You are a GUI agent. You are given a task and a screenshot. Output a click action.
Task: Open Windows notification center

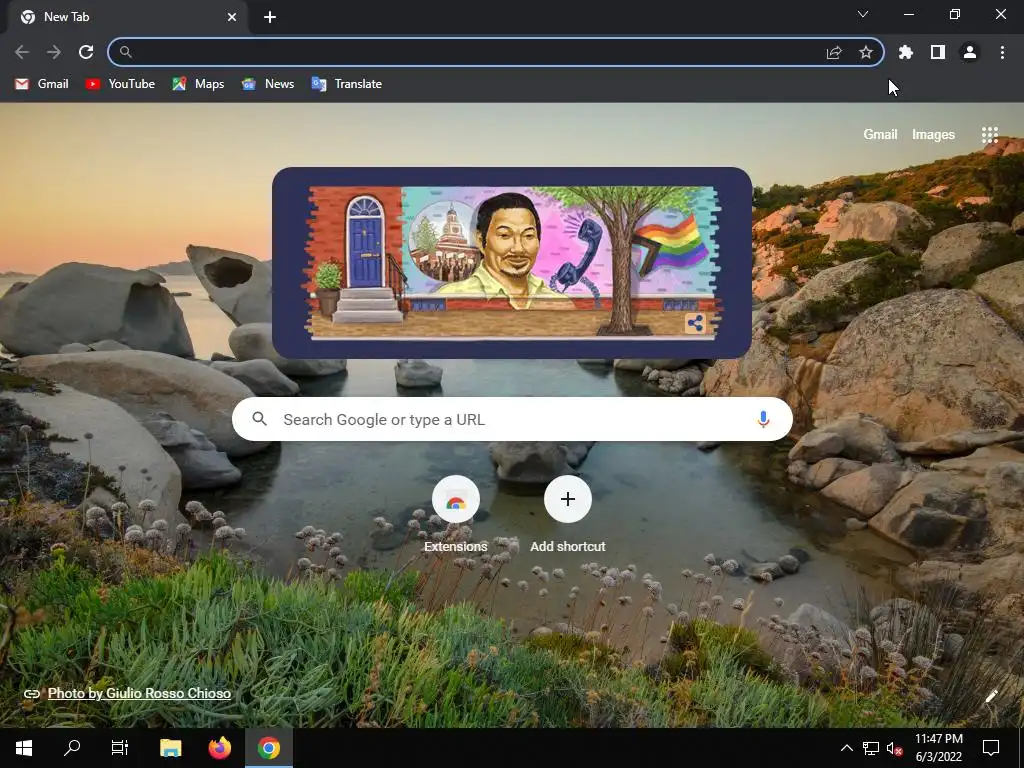pyautogui.click(x=991, y=748)
